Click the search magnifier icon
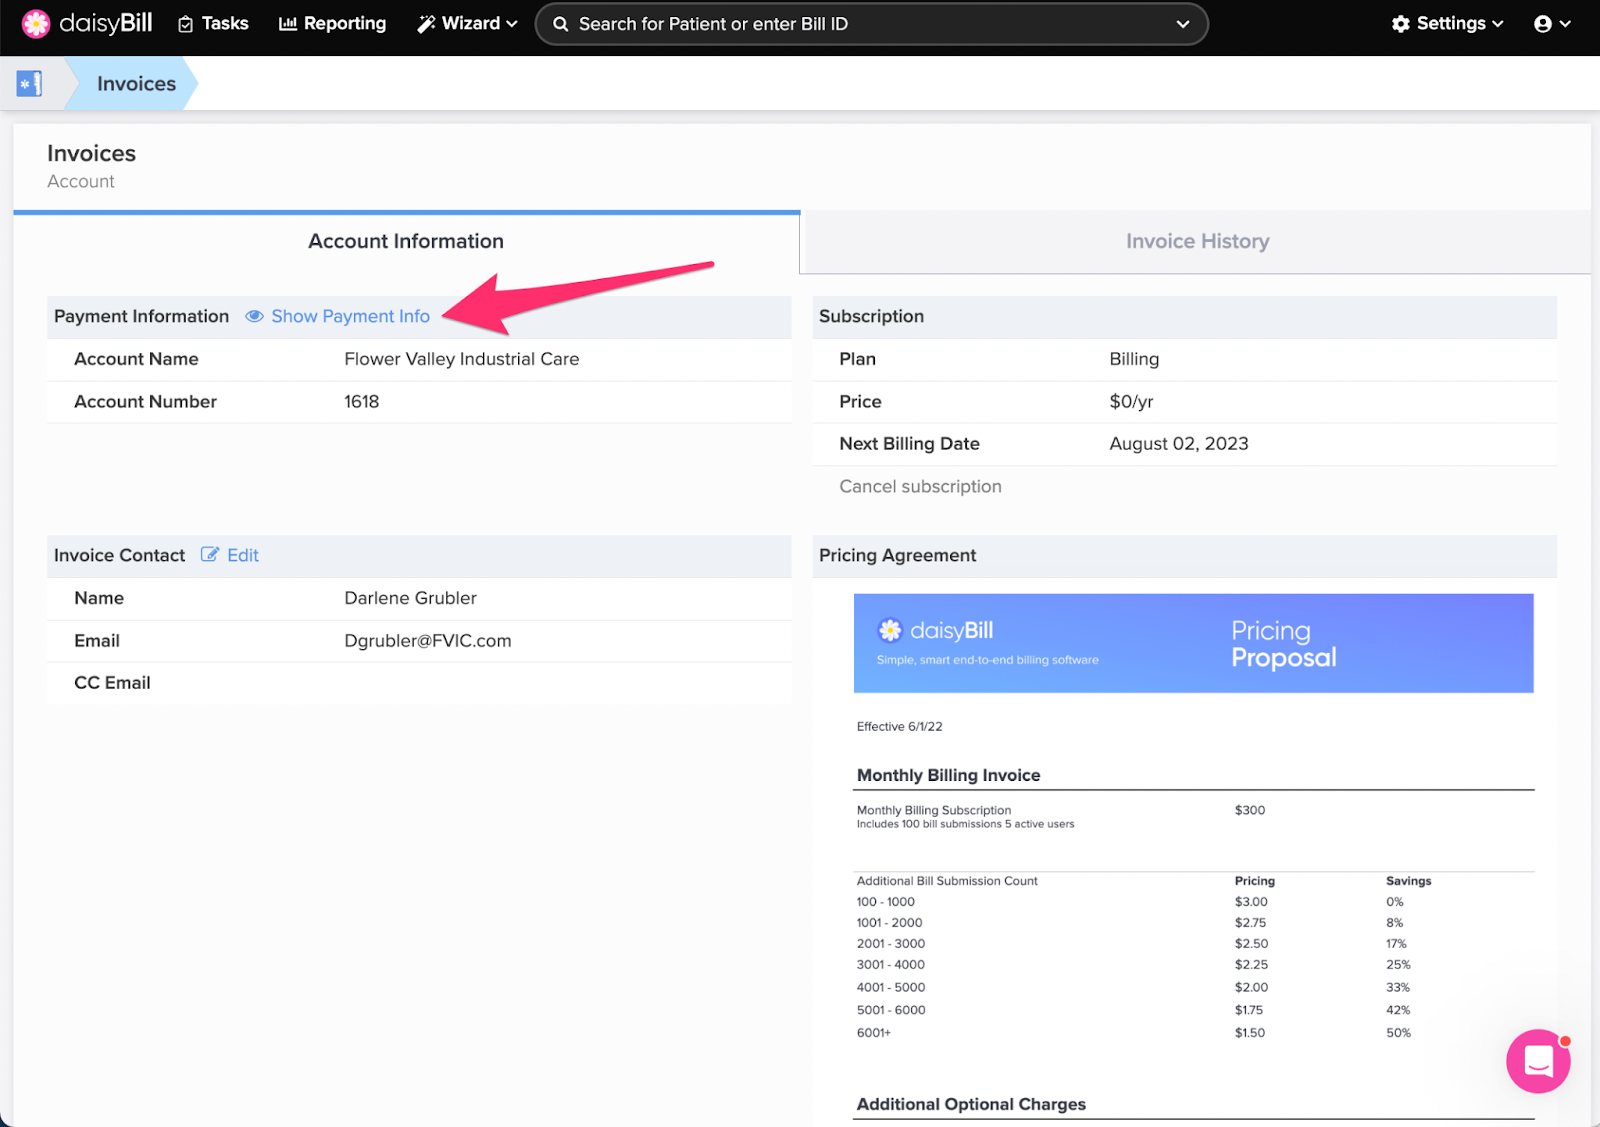 [561, 24]
